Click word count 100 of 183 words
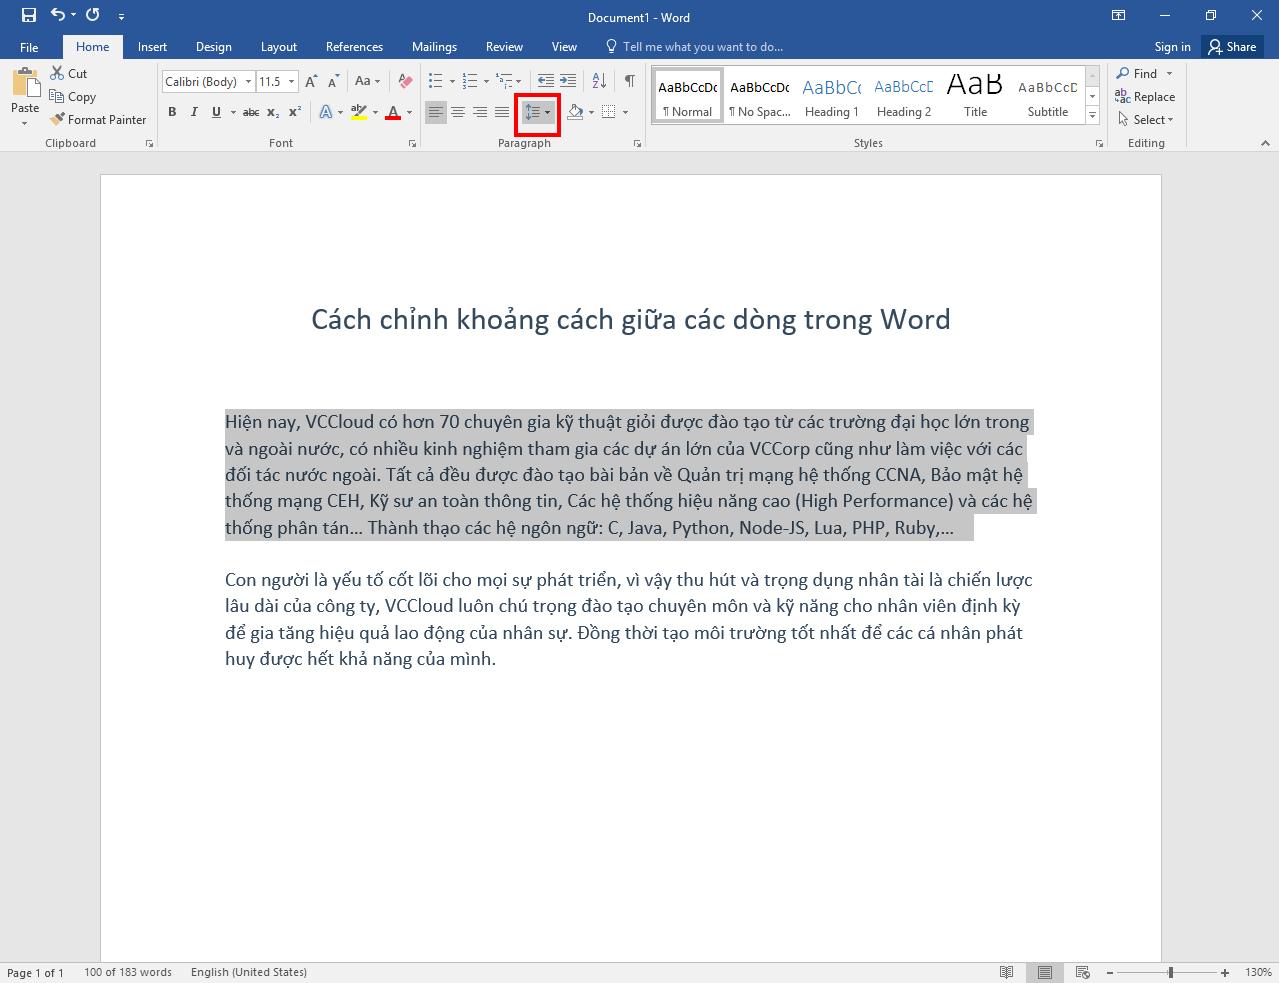 pyautogui.click(x=128, y=972)
